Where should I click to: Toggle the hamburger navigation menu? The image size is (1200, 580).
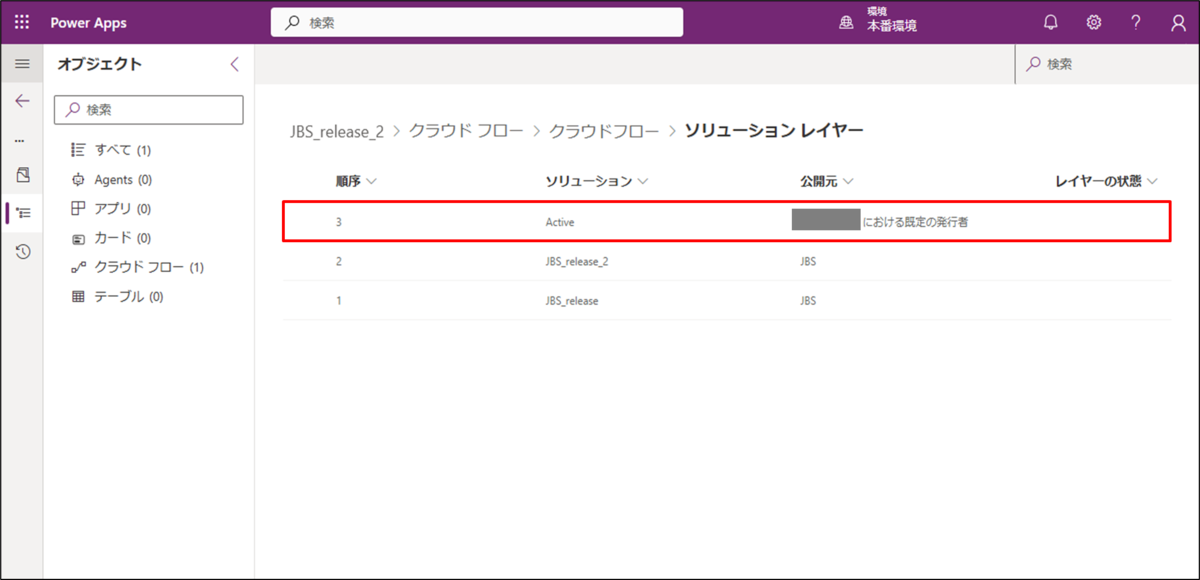pos(22,64)
